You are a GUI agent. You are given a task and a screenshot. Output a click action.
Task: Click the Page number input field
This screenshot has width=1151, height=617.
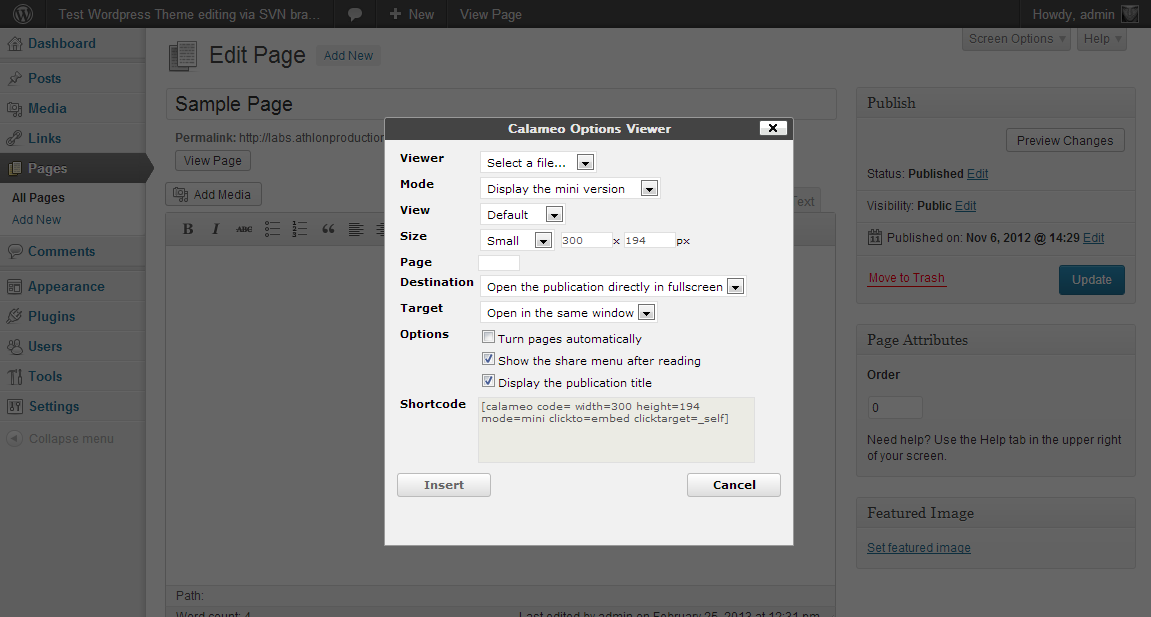[499, 263]
